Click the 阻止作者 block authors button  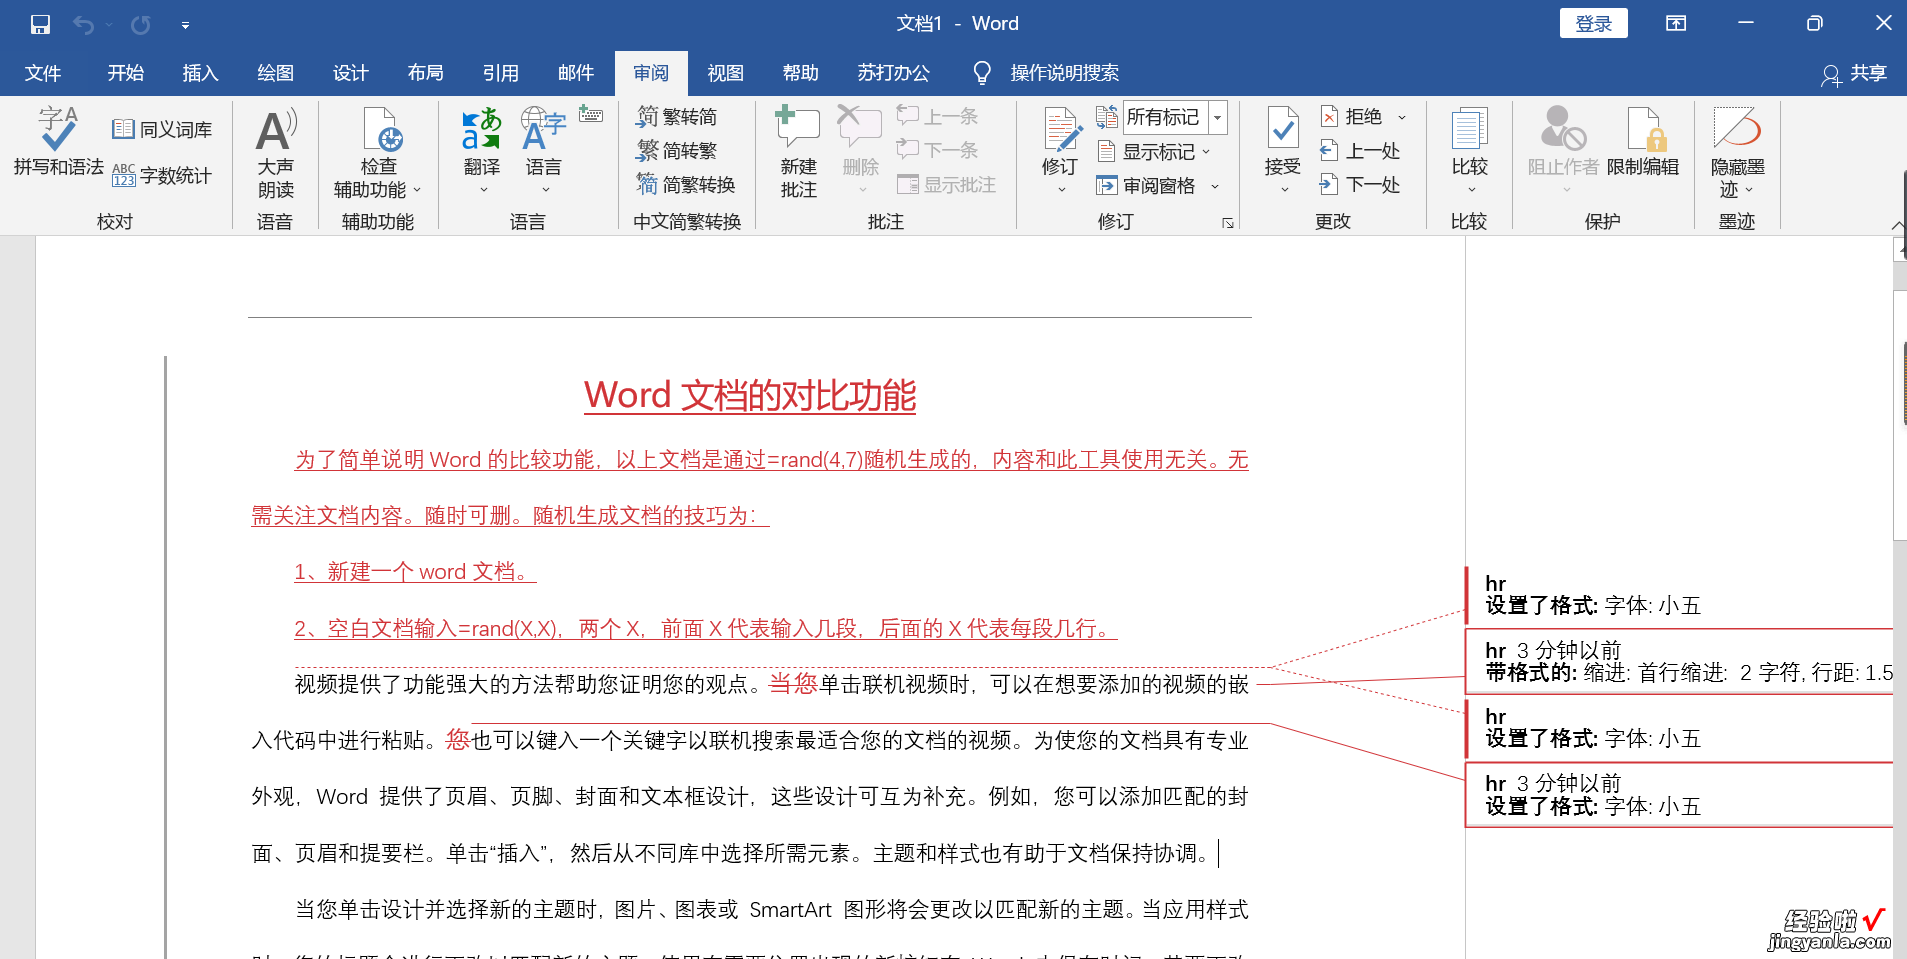[x=1564, y=150]
